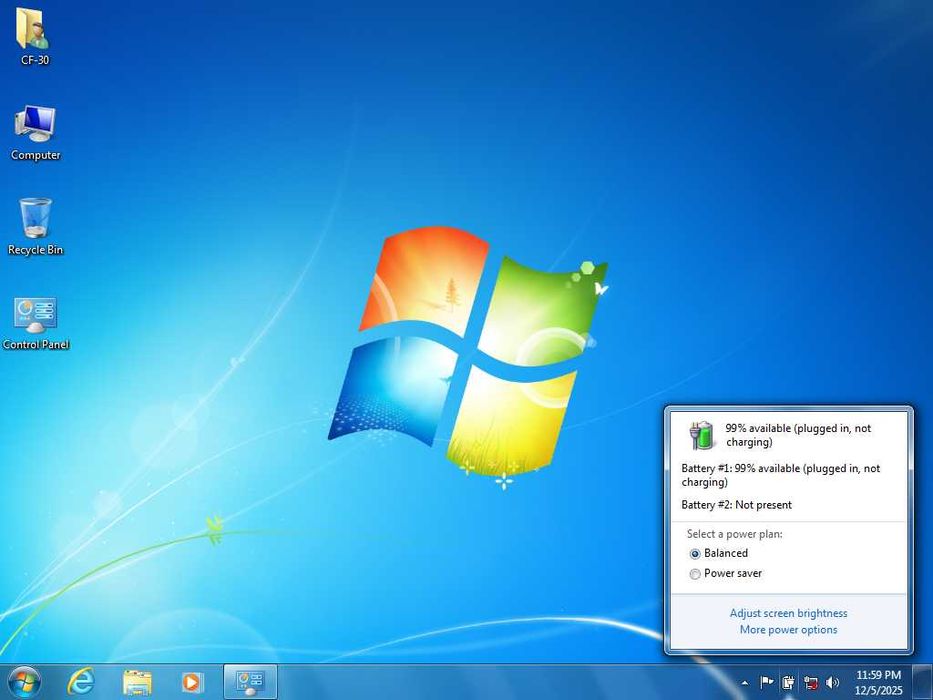Click the 'Battery #1: 99% available' text
933x700 pixels.
click(x=781, y=475)
